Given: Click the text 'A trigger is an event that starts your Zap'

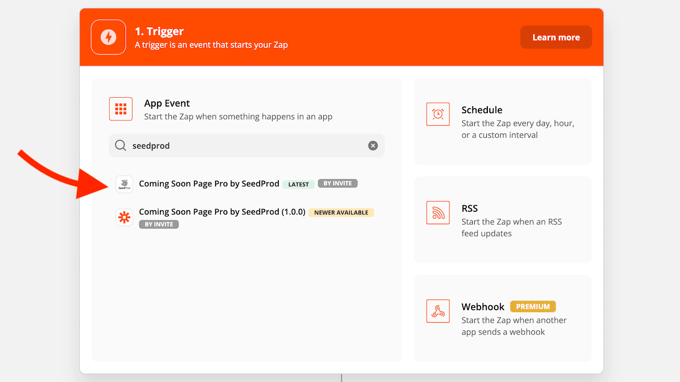Looking at the screenshot, I should 211,45.
